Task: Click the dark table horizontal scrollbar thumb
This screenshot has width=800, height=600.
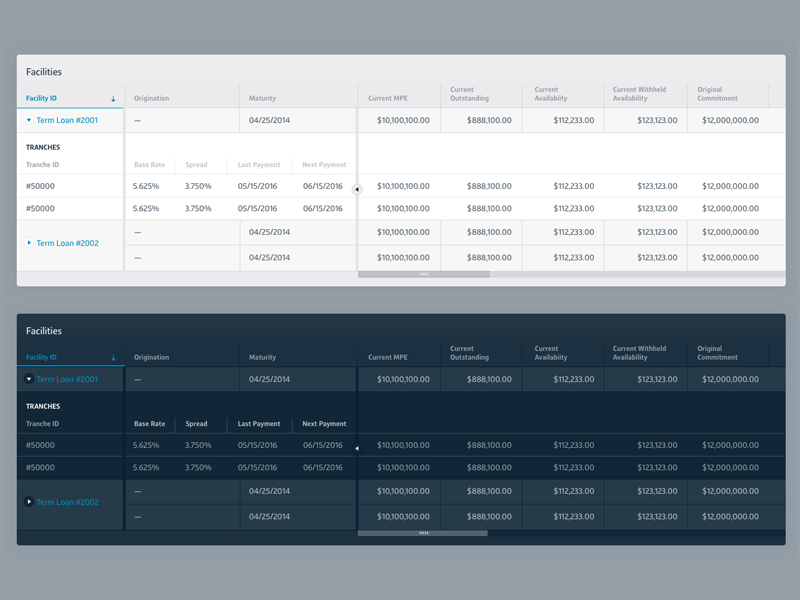Action: [x=423, y=533]
